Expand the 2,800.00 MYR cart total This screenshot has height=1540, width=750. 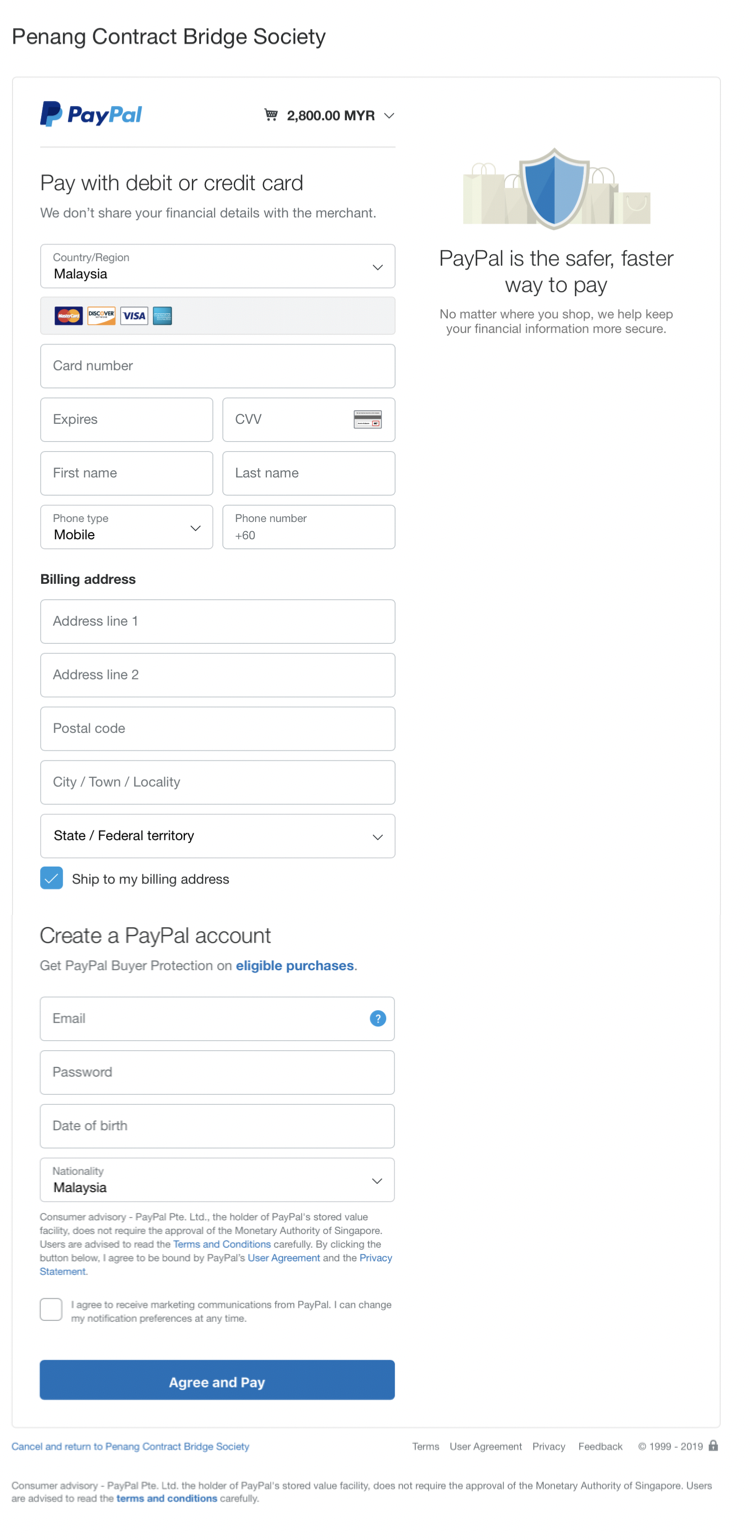pos(340,116)
